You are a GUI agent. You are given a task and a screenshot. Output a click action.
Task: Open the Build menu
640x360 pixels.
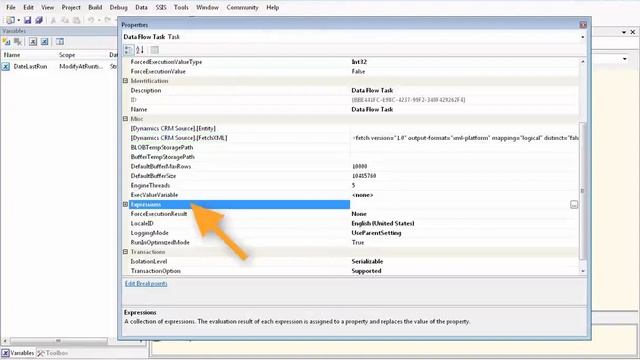pyautogui.click(x=95, y=7)
